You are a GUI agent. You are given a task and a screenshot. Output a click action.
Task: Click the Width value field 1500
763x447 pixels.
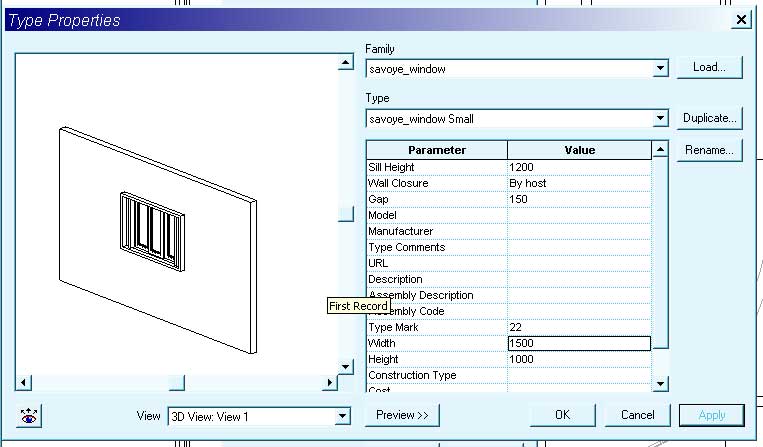(x=579, y=343)
